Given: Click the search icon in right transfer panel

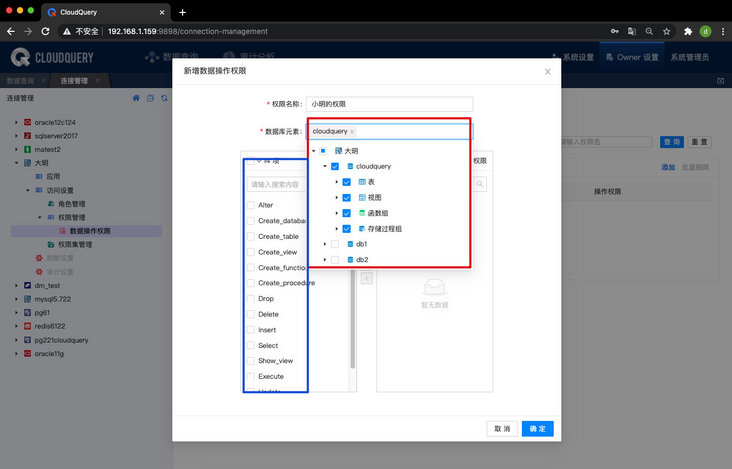Looking at the screenshot, I should click(479, 184).
